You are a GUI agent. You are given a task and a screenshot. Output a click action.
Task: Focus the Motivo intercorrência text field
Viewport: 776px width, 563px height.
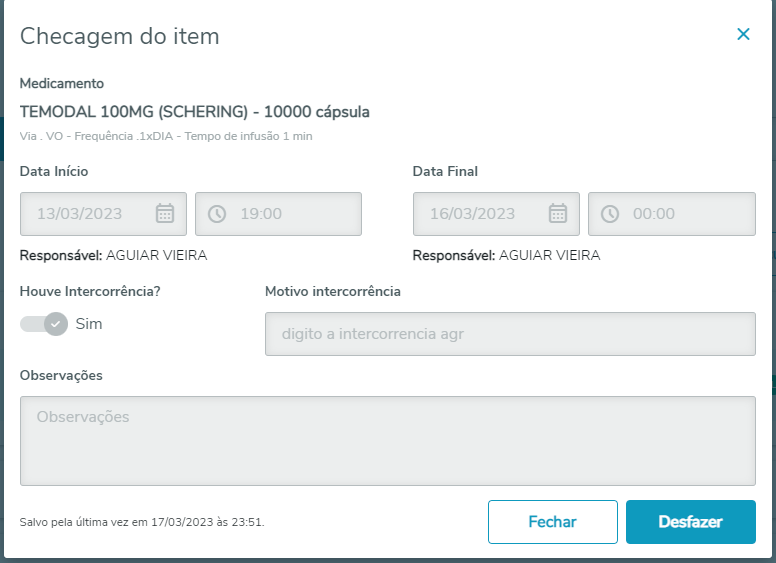510,334
